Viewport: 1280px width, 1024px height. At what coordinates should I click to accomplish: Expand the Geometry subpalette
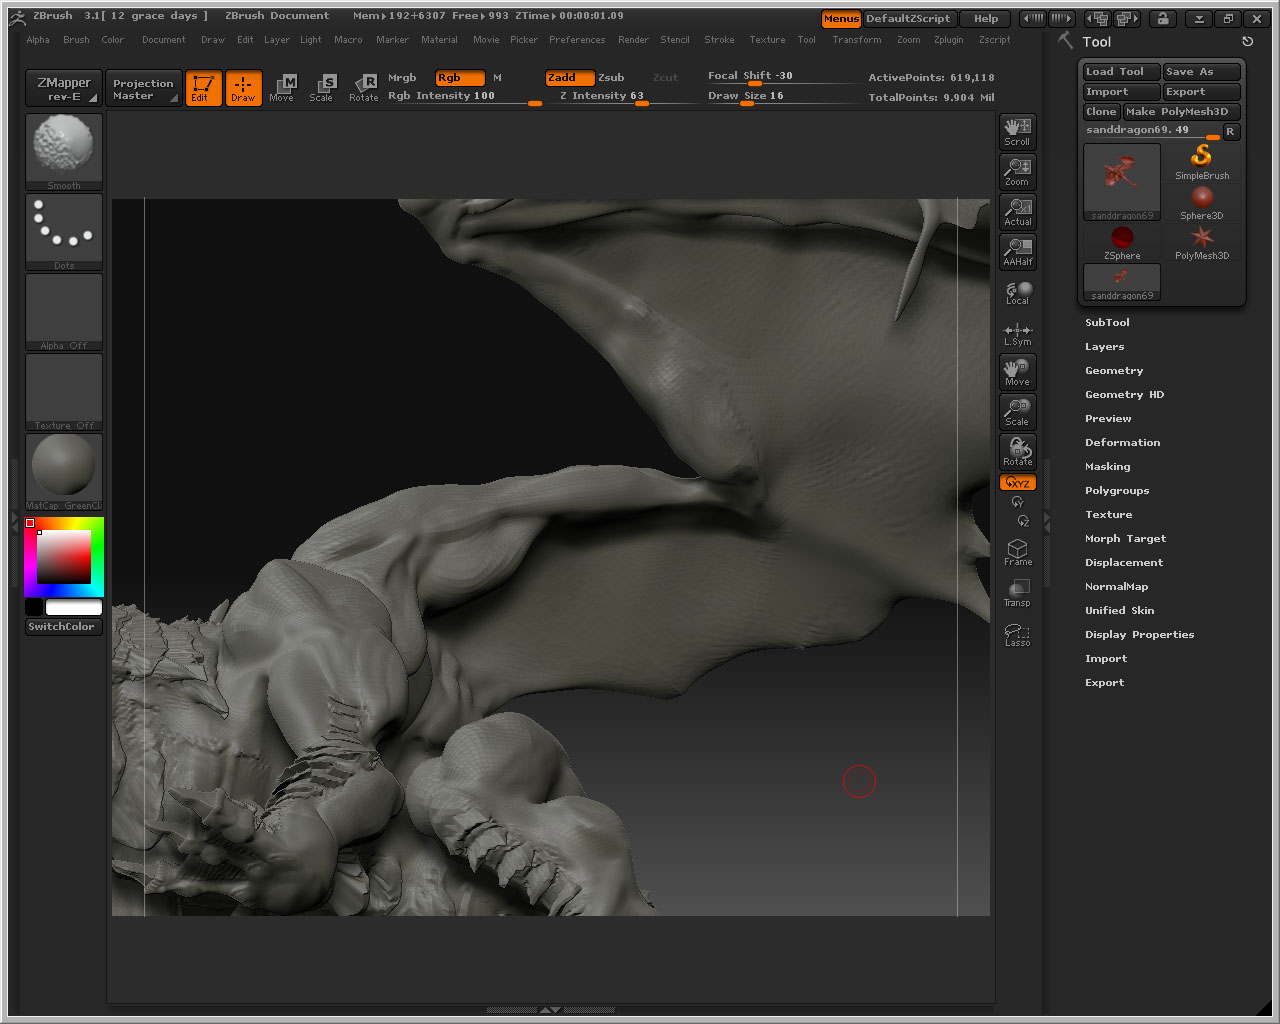point(1114,370)
